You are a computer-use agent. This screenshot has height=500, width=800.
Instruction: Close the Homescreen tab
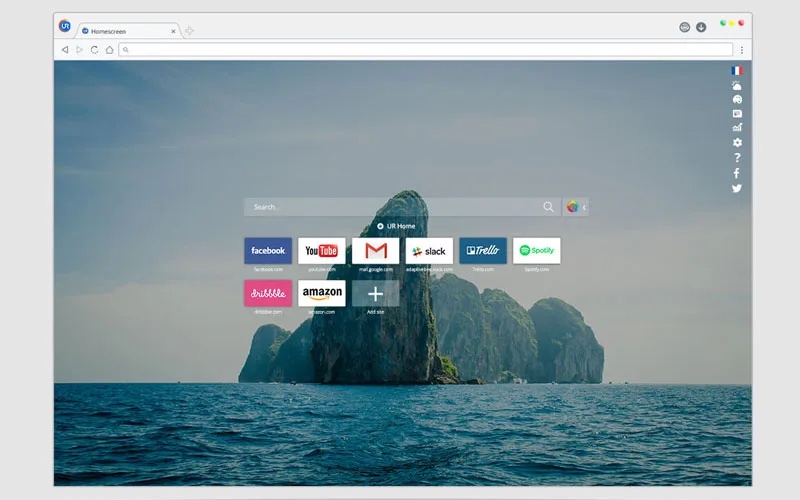tap(173, 31)
